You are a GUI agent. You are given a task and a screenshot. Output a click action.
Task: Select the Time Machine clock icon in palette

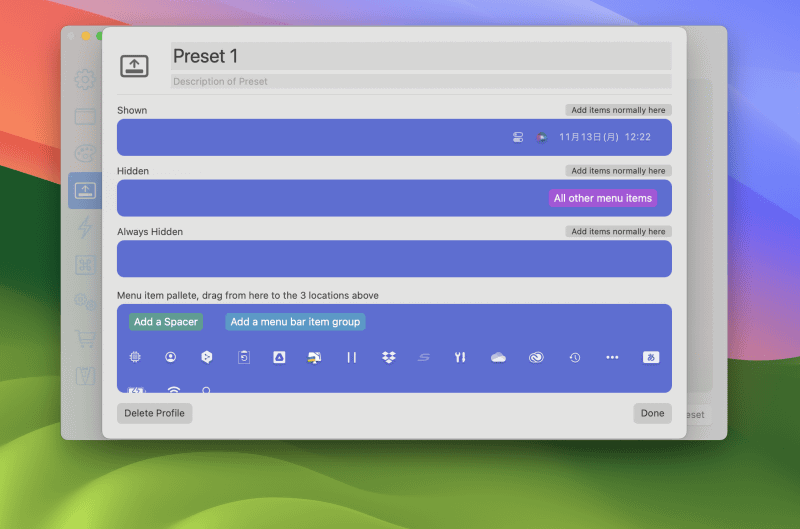coord(575,358)
